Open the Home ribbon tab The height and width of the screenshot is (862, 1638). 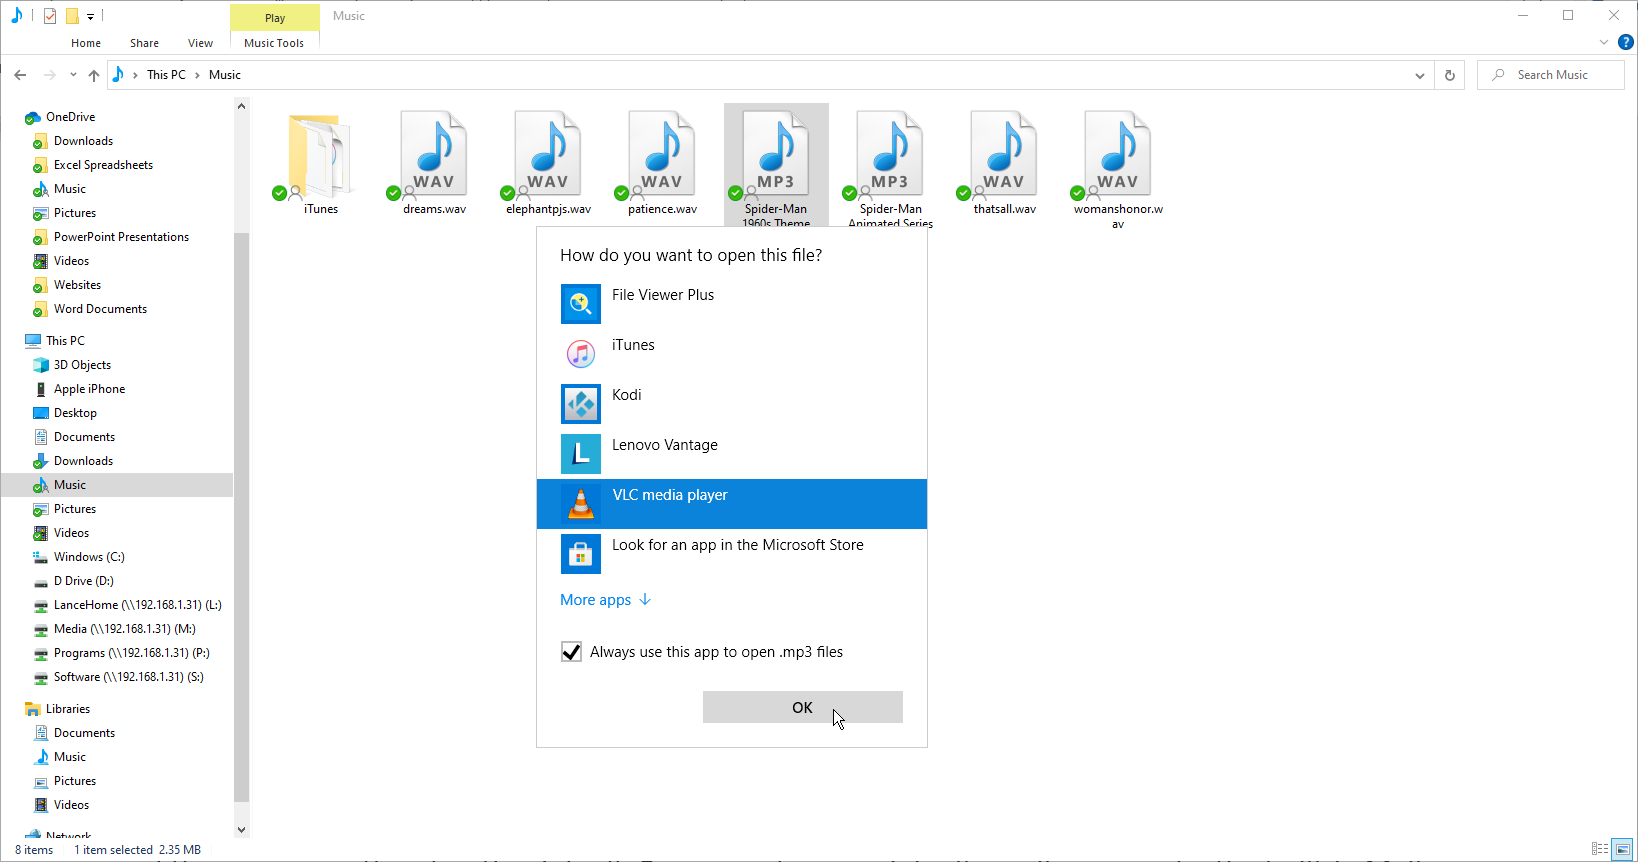[86, 43]
